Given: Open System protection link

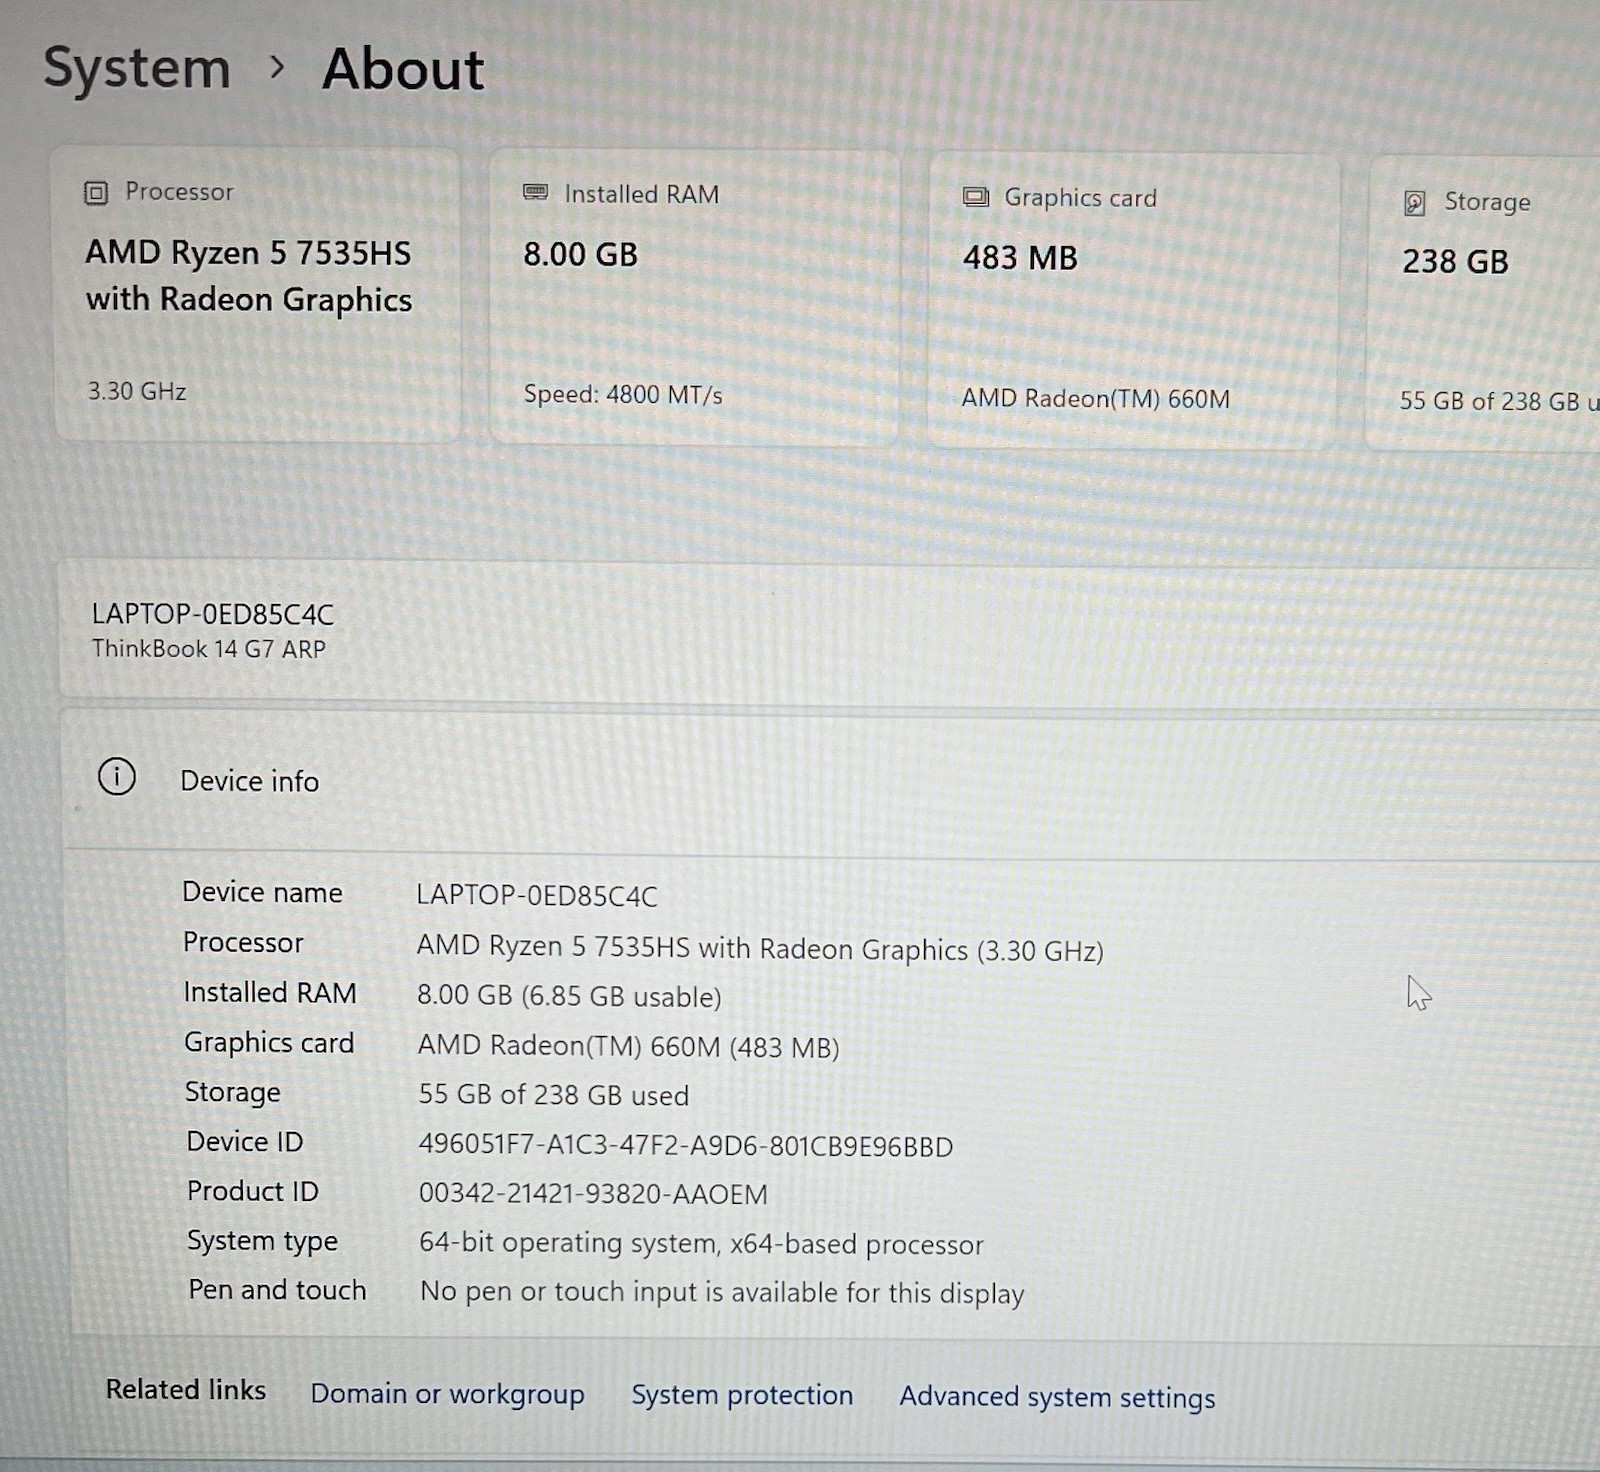Looking at the screenshot, I should (742, 1395).
